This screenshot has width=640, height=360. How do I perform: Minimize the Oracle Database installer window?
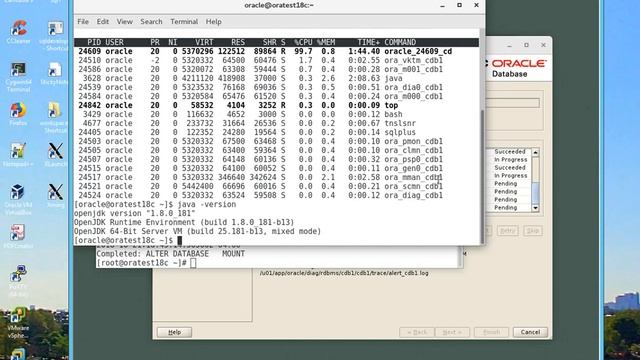point(509,45)
